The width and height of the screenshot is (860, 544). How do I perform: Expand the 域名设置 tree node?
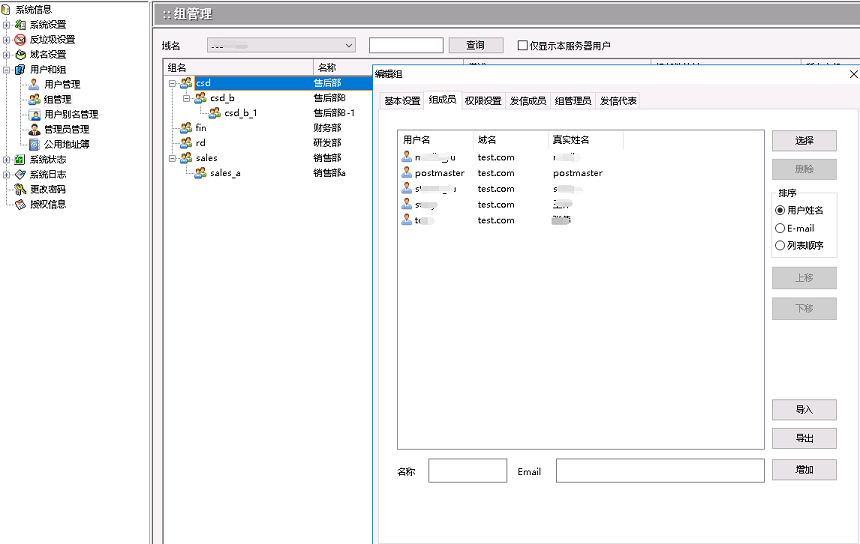[7, 54]
